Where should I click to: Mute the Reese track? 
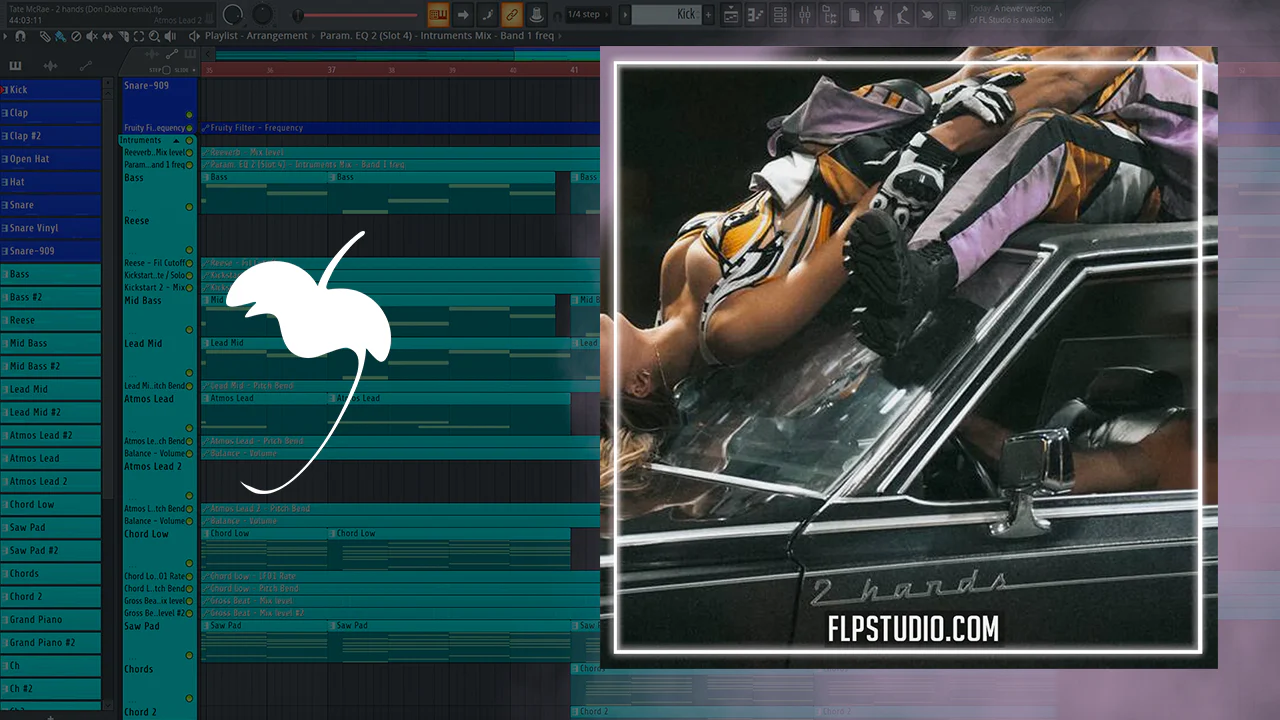click(189, 250)
